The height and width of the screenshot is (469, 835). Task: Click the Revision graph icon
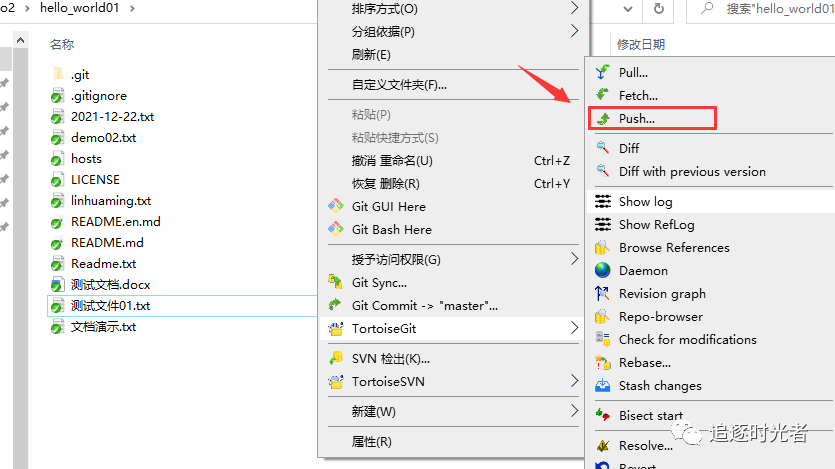pos(603,293)
